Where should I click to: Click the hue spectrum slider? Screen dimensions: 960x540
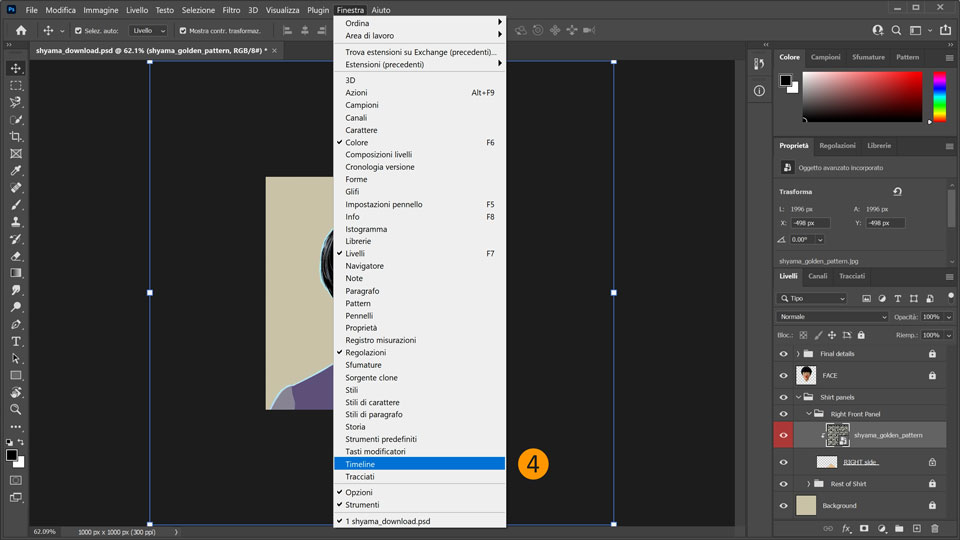coord(939,97)
